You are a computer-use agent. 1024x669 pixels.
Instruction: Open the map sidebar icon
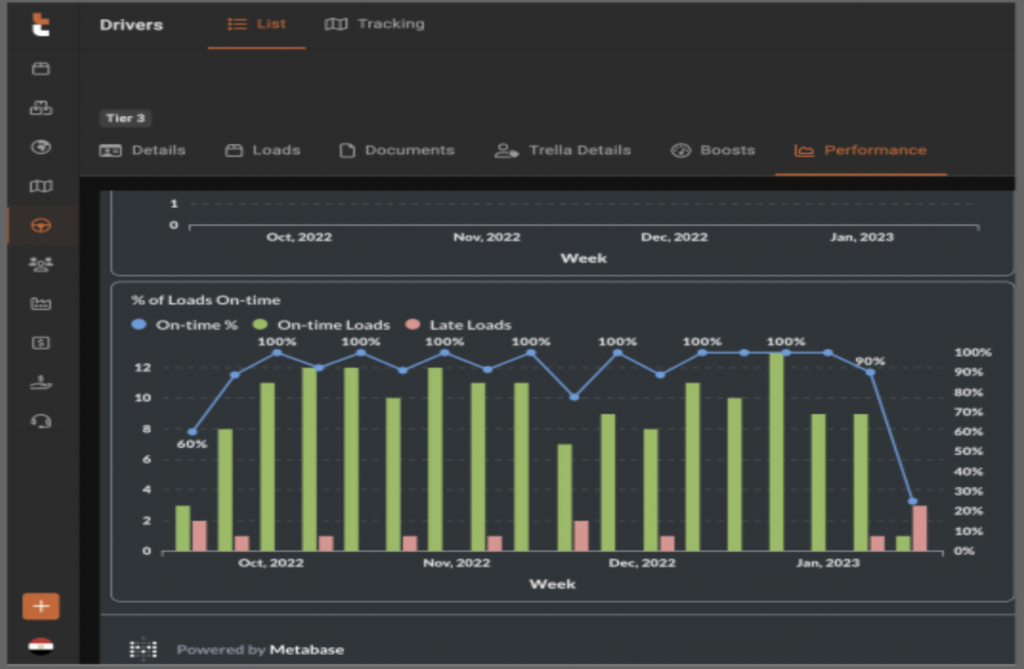(x=40, y=186)
